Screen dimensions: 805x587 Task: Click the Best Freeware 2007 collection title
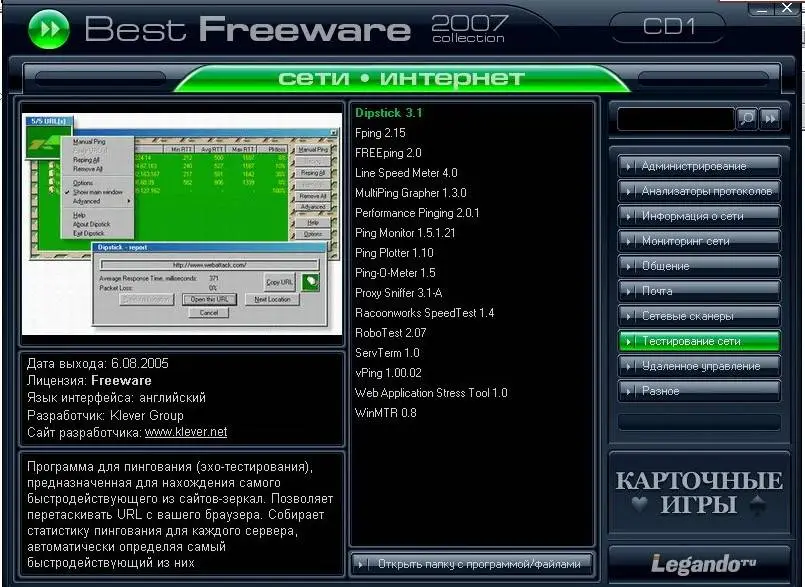[295, 29]
